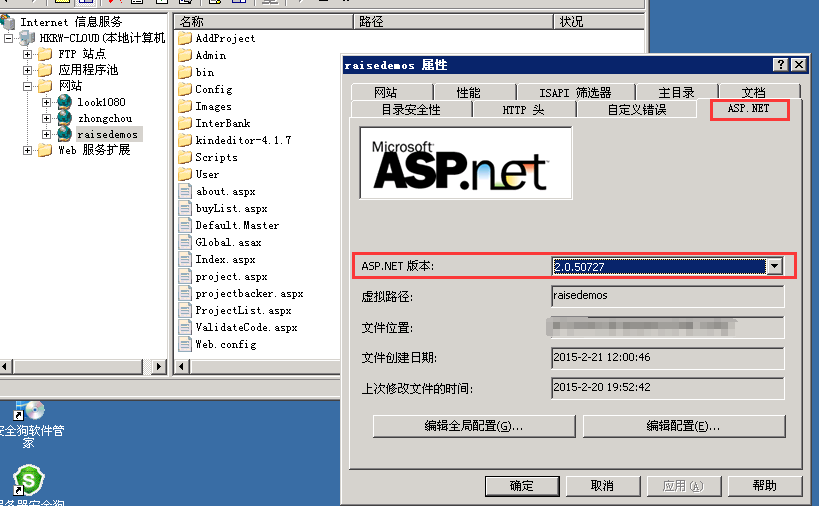Select the User folder icon
The height and width of the screenshot is (506, 819).
pyautogui.click(x=185, y=174)
